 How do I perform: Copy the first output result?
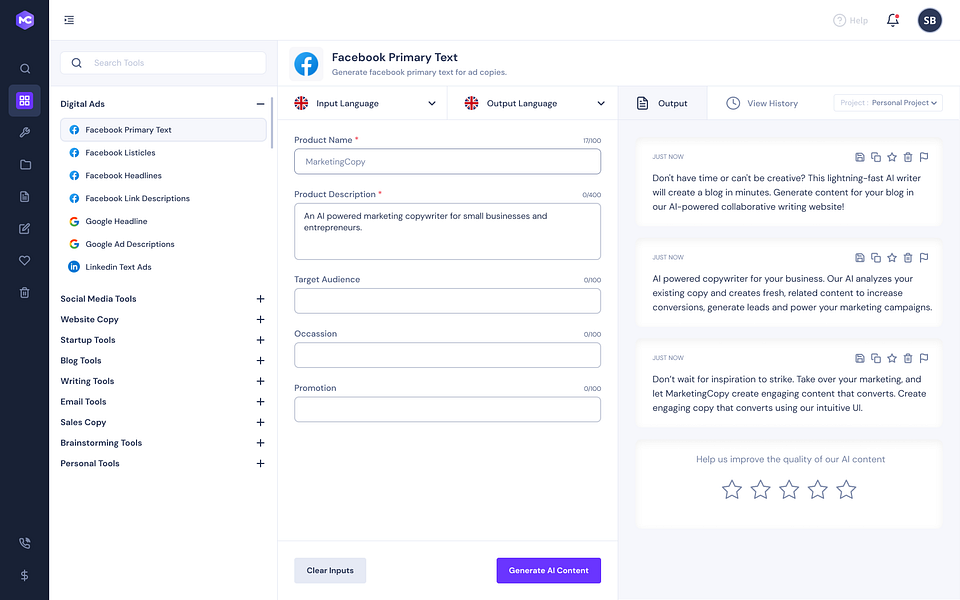click(x=876, y=157)
